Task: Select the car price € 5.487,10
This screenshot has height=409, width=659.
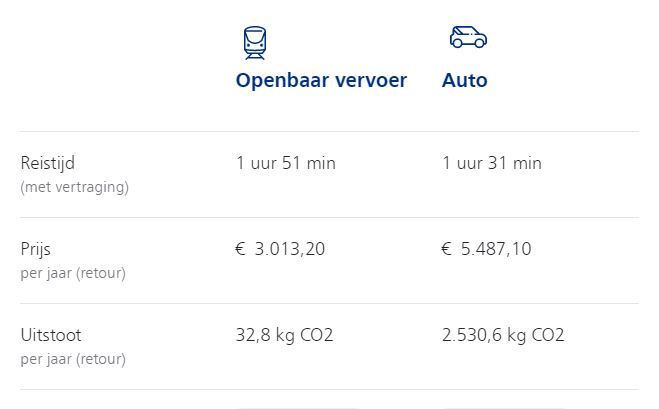Action: coord(486,249)
